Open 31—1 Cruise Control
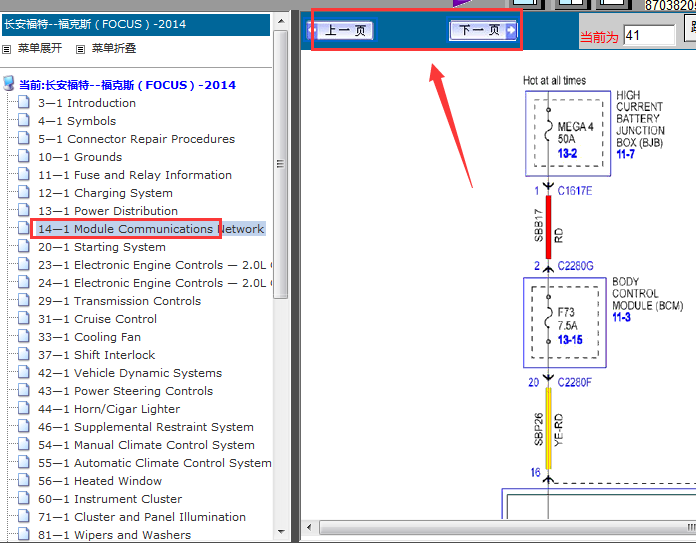 [97, 319]
